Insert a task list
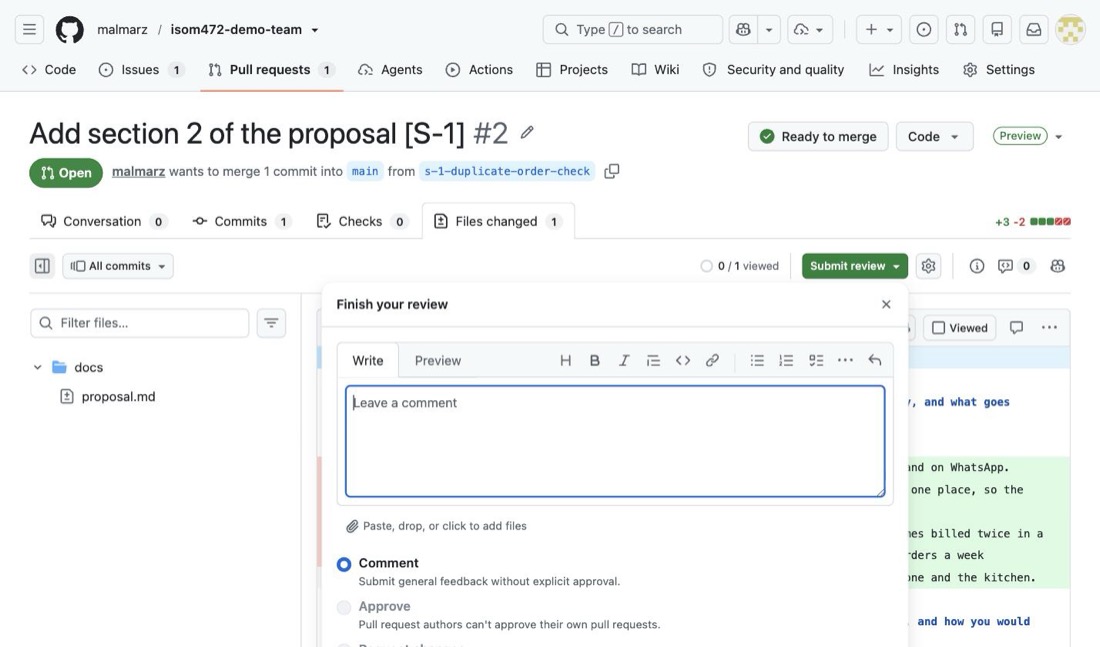 tap(816, 361)
